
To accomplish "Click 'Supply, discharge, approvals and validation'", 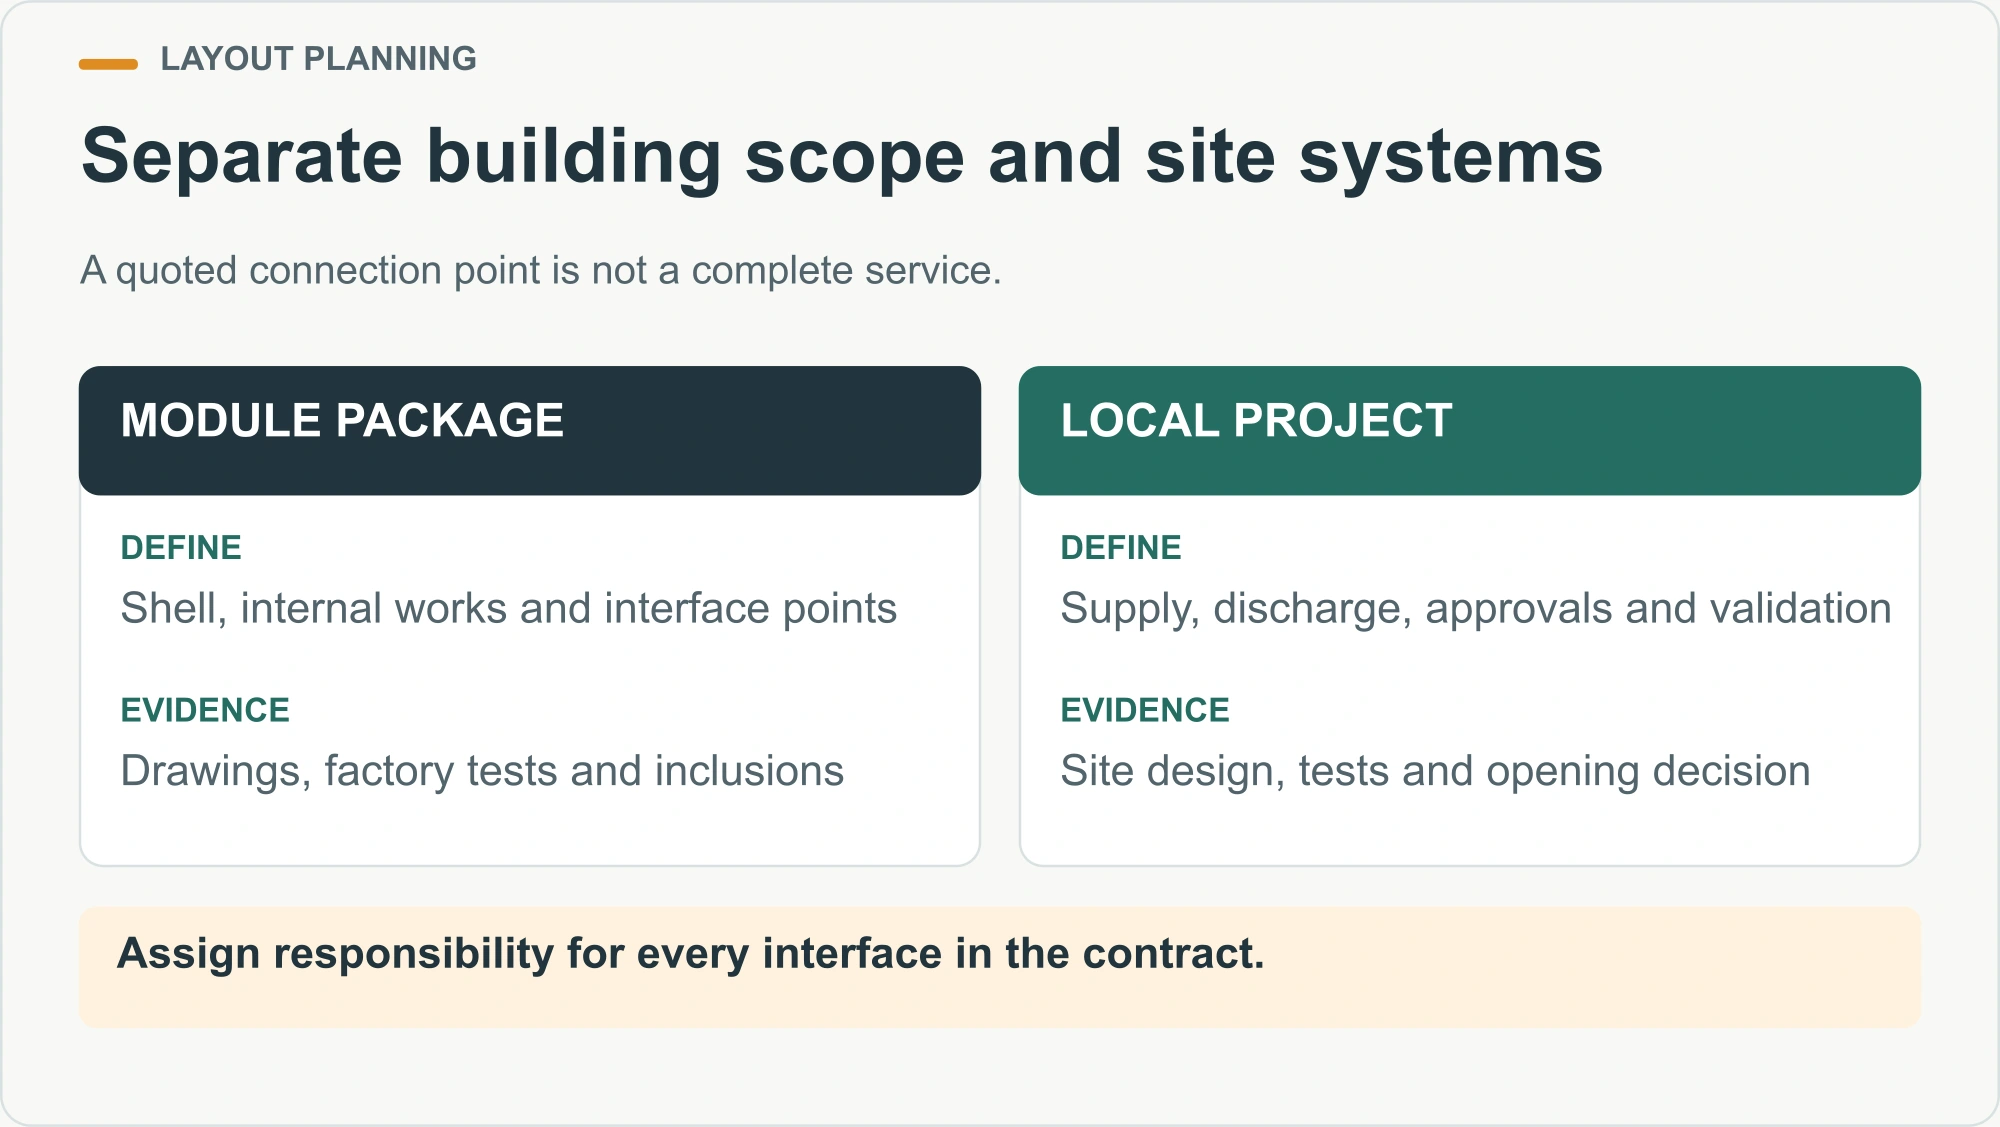I will 1476,609.
